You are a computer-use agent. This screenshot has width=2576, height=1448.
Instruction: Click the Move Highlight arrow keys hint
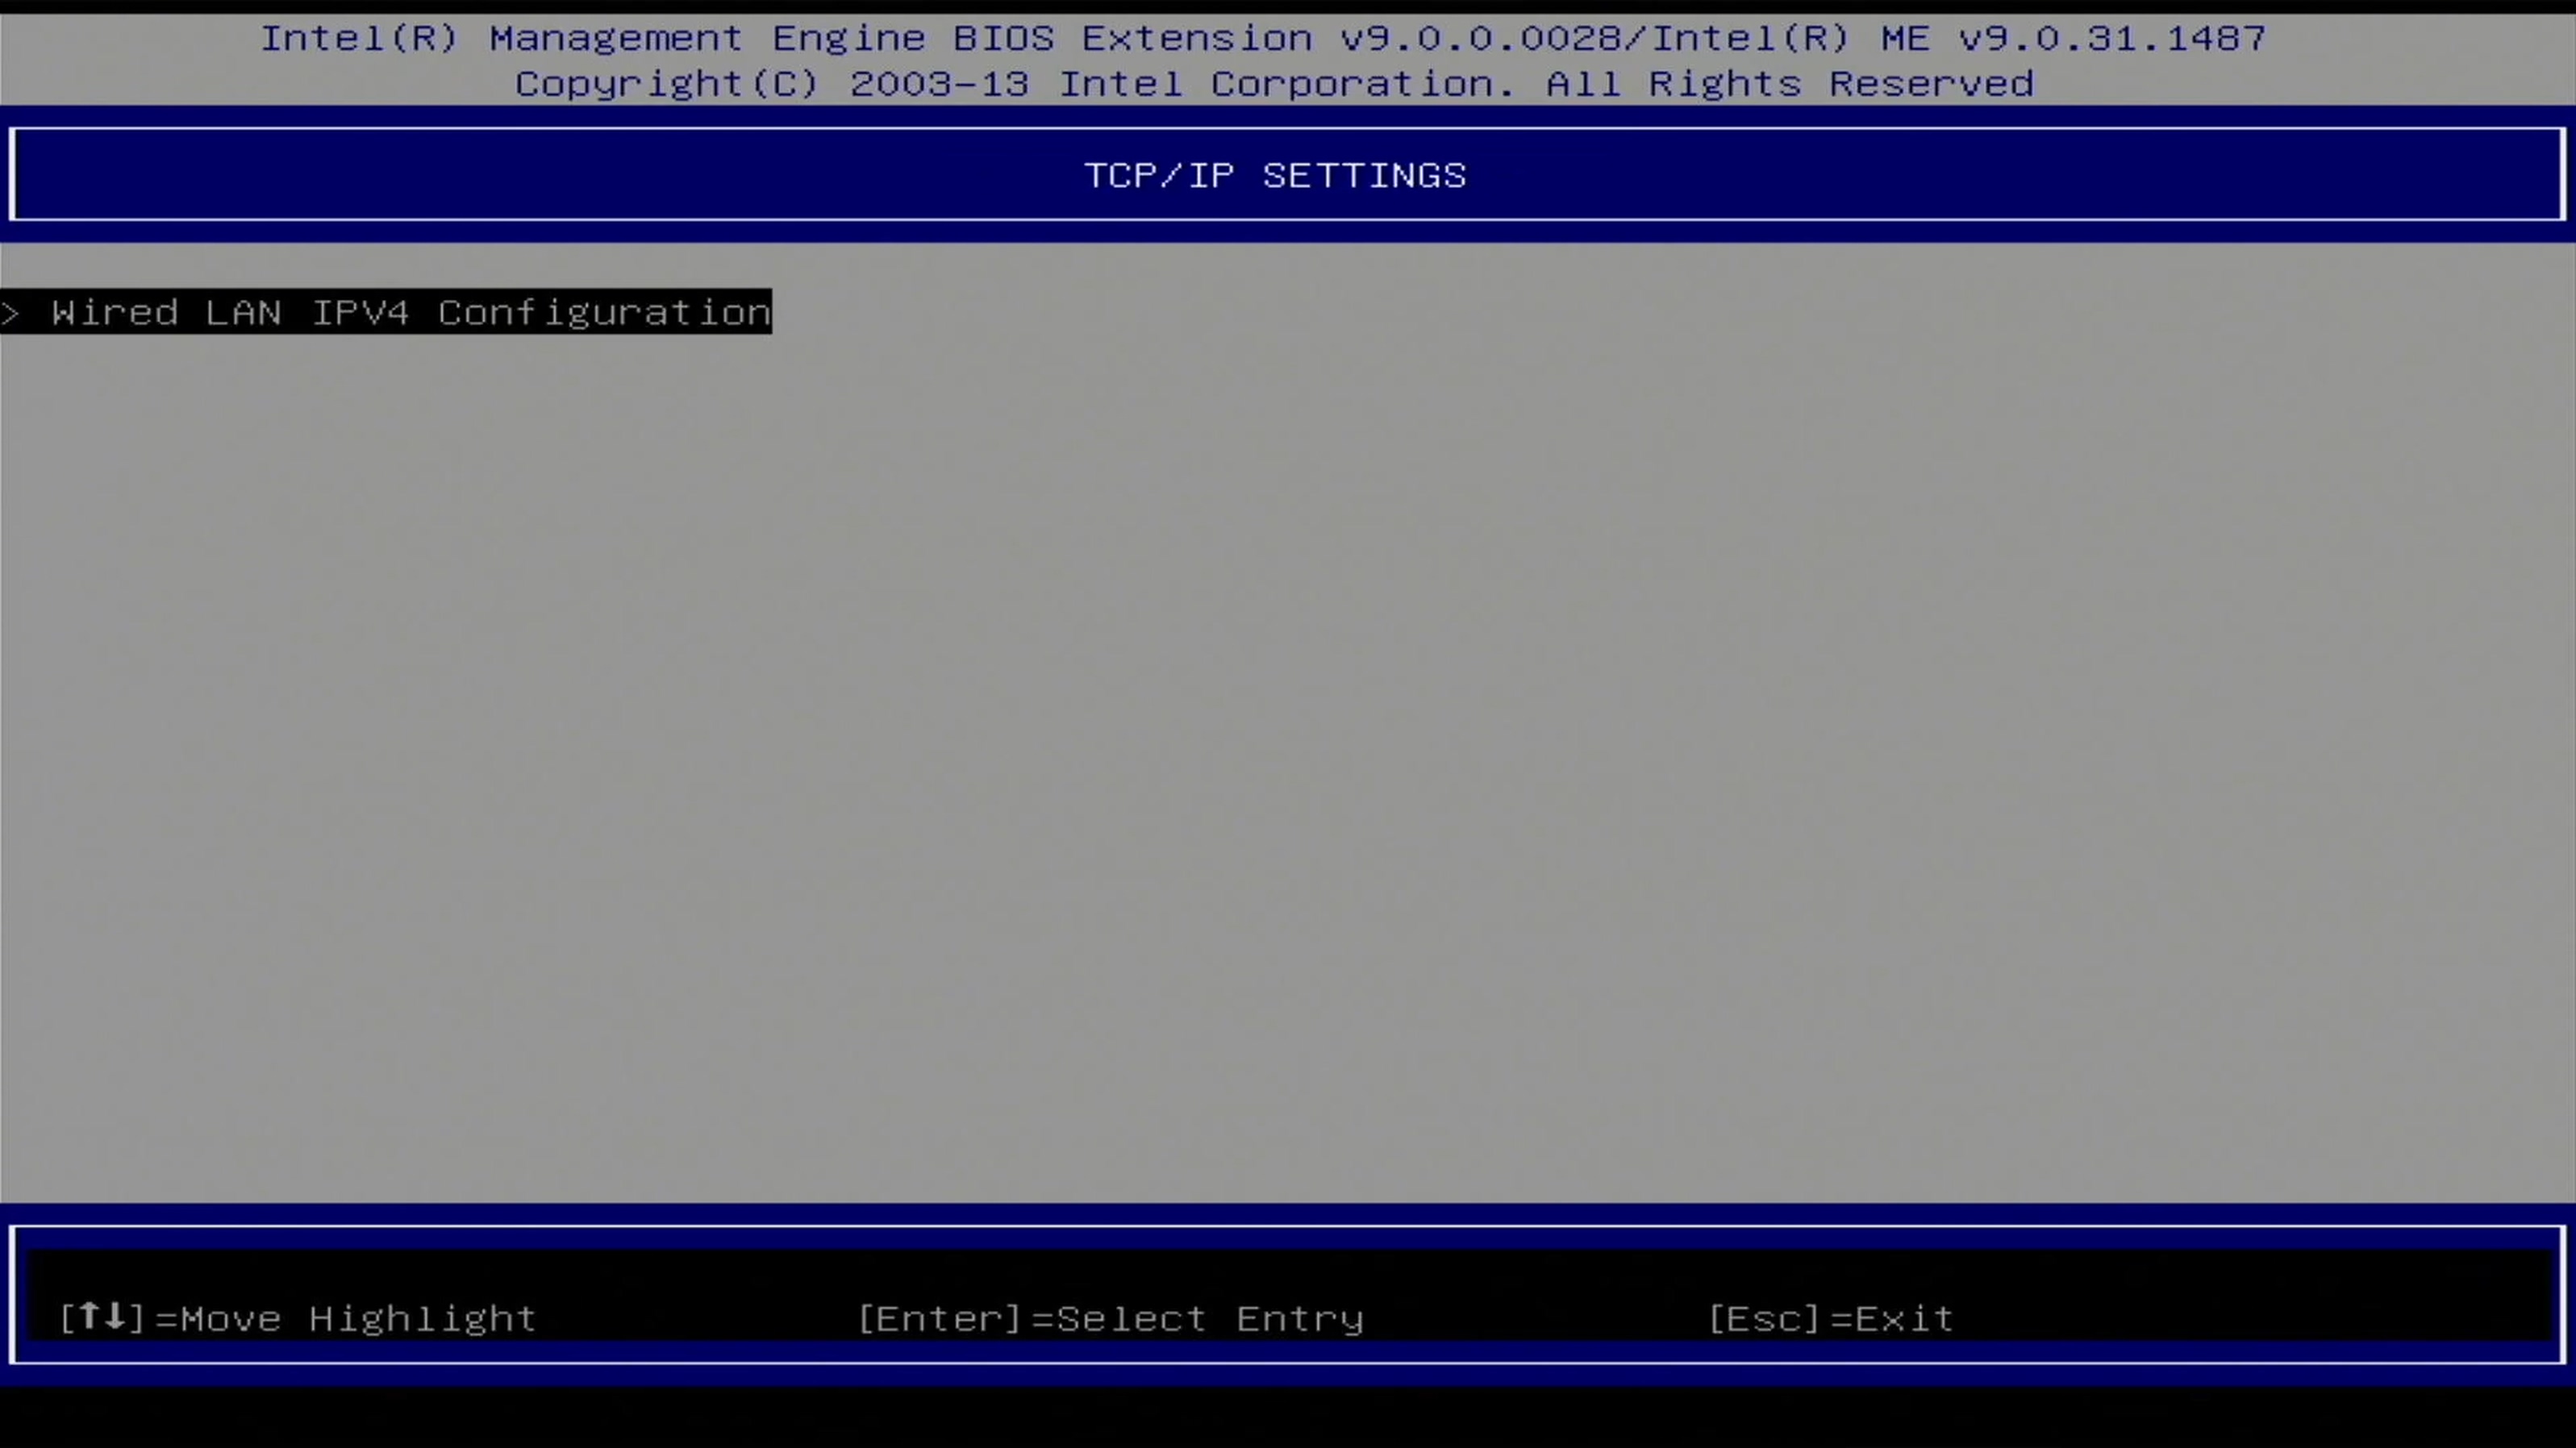click(298, 1318)
